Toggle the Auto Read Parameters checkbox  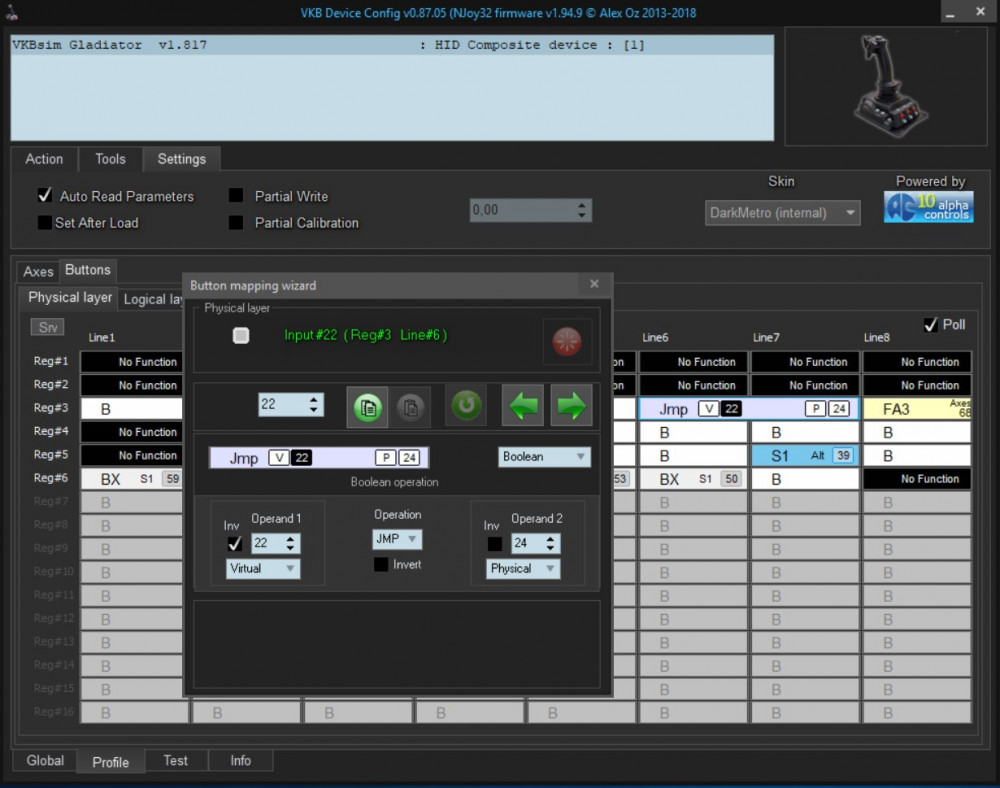[x=45, y=196]
